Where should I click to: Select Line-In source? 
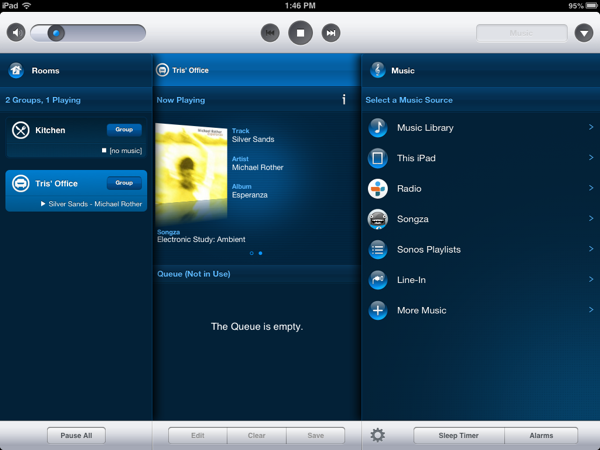click(x=481, y=280)
